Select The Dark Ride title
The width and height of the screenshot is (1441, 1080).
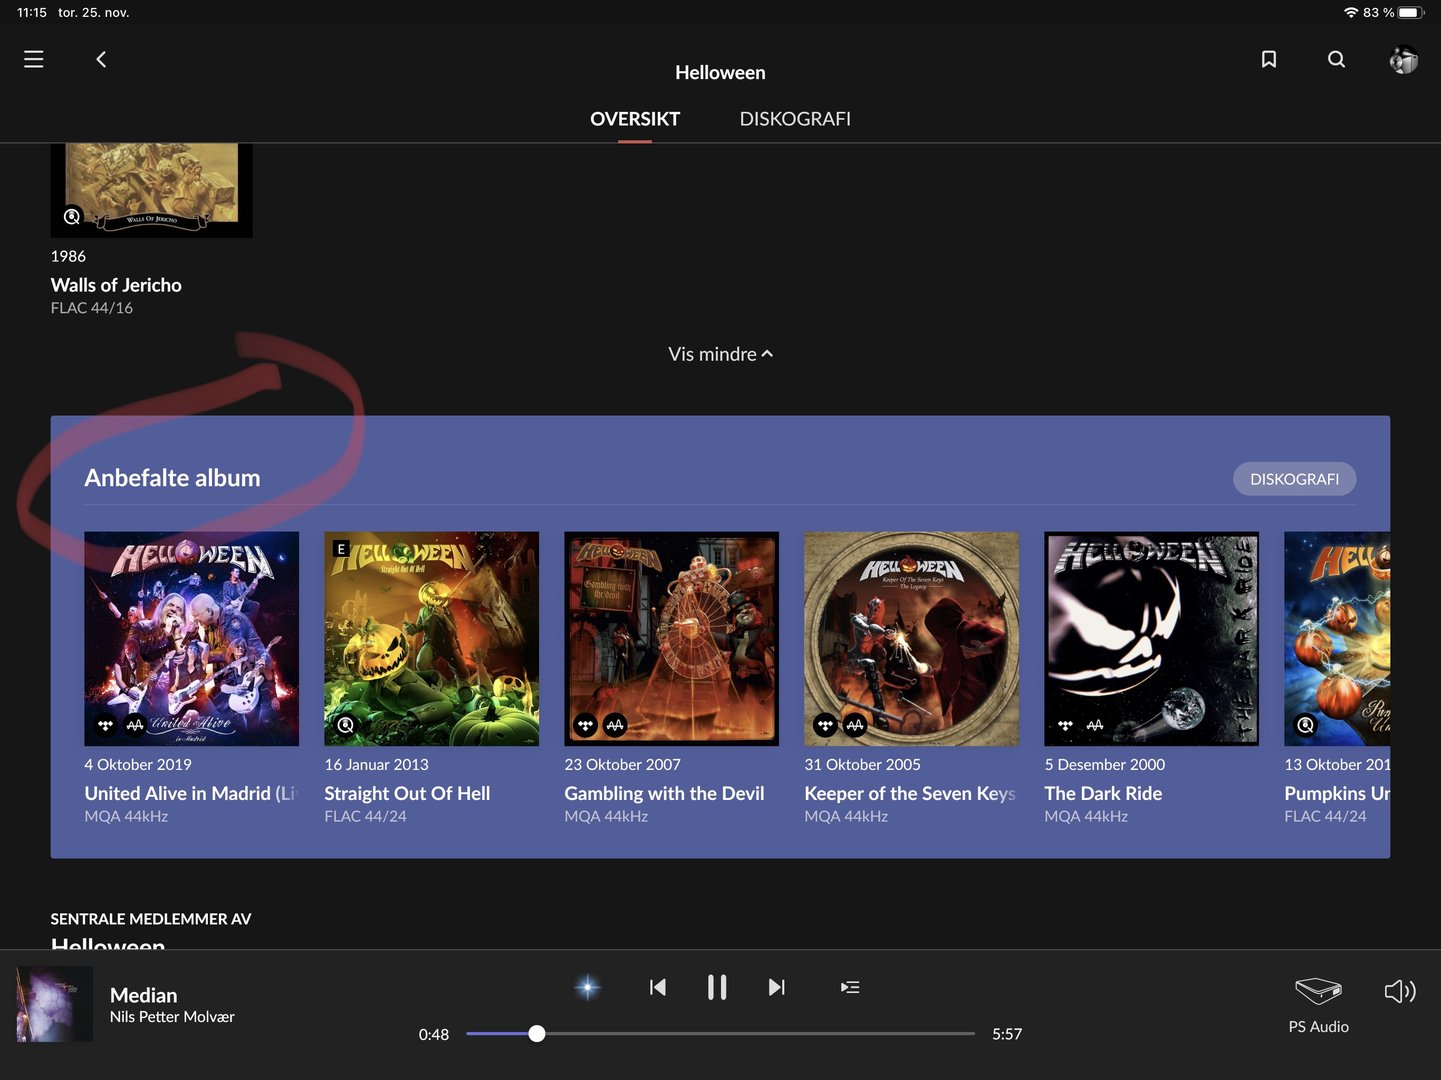click(x=1103, y=793)
